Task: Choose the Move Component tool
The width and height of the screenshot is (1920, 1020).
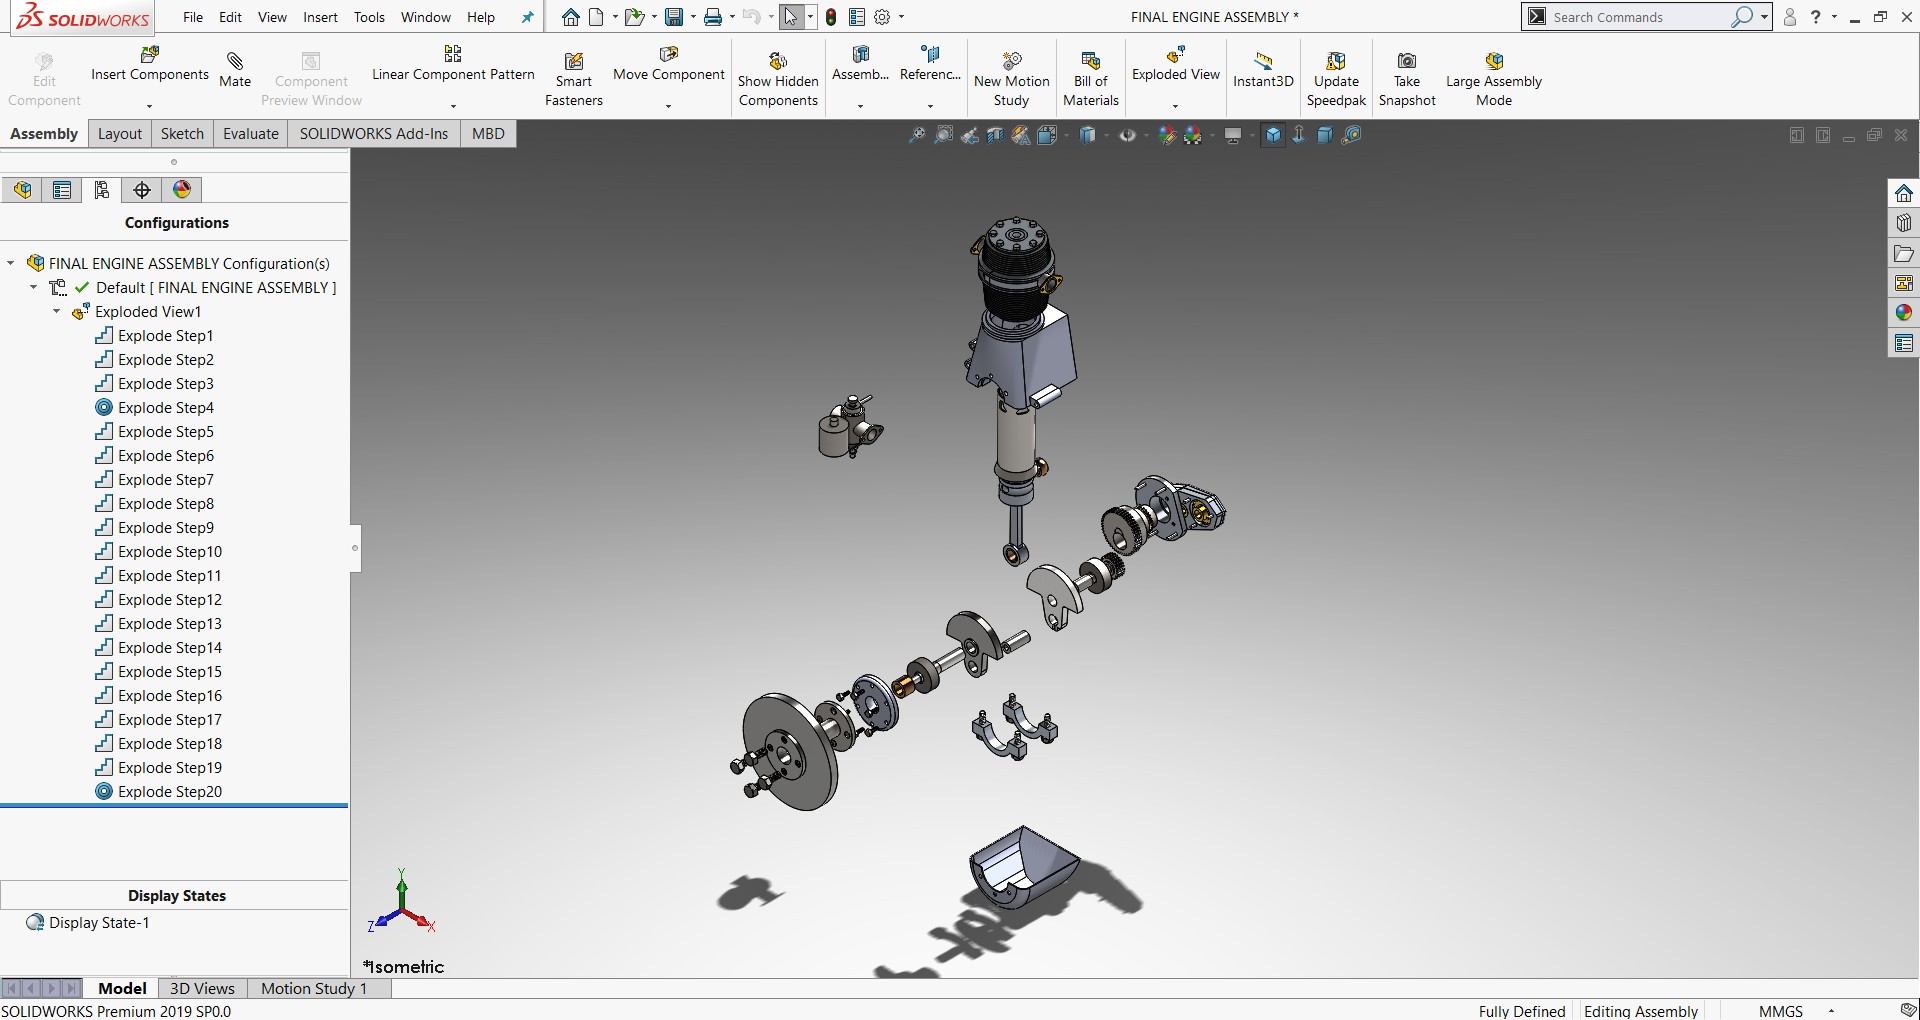Action: pos(669,63)
